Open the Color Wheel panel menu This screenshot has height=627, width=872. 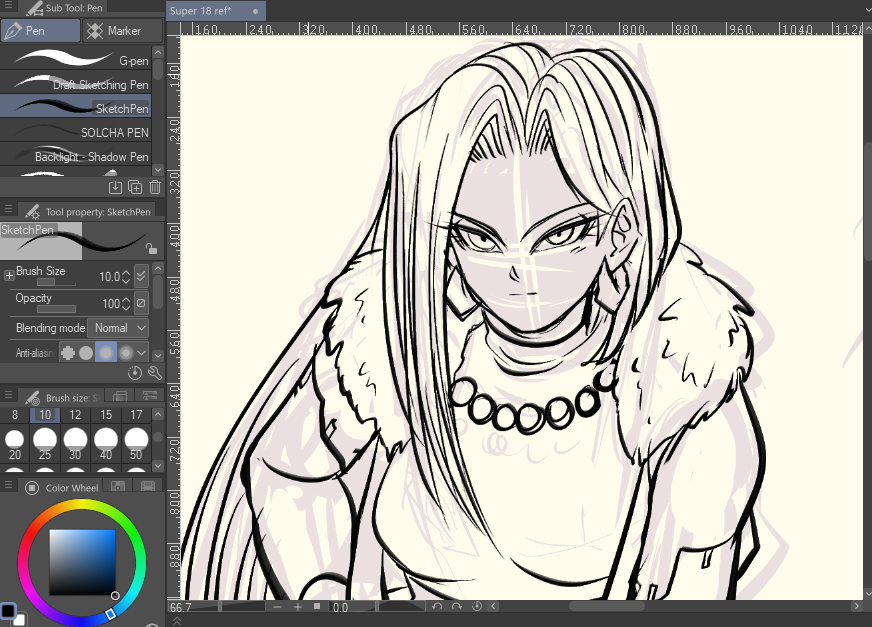(8, 485)
